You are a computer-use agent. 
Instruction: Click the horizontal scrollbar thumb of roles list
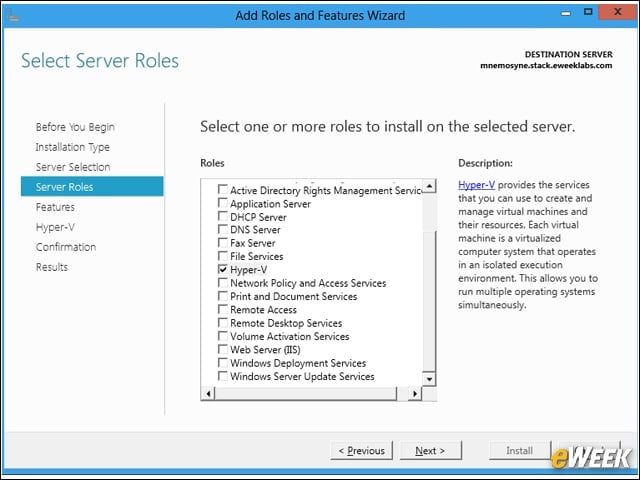point(305,393)
